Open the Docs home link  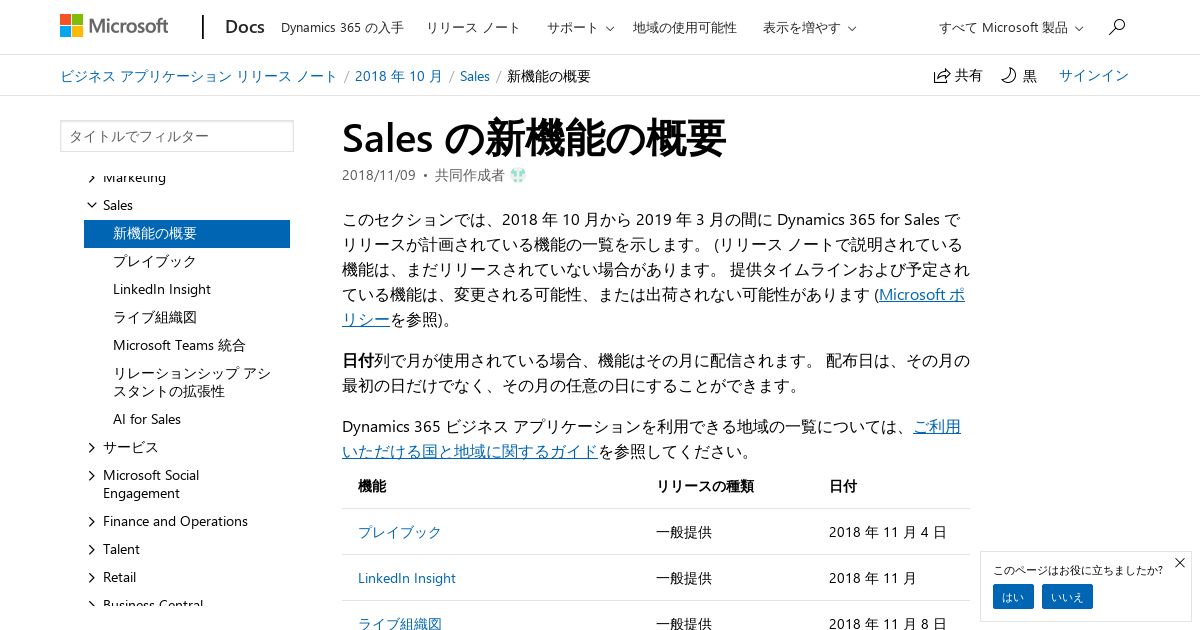click(245, 27)
